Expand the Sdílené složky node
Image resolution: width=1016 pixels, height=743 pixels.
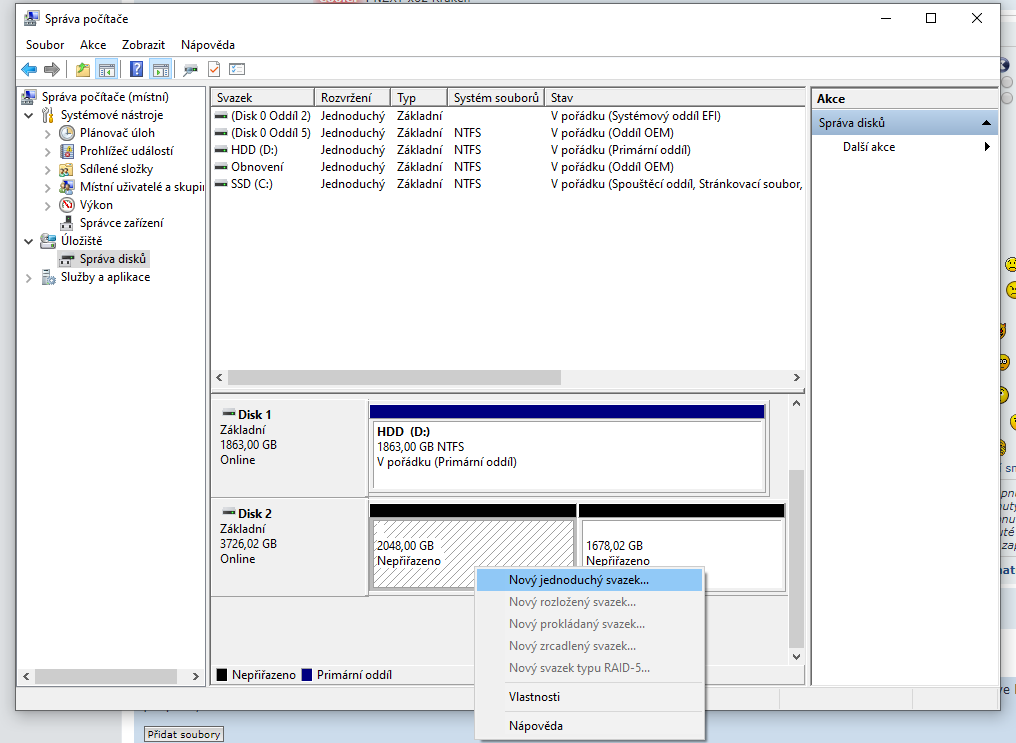[47, 169]
